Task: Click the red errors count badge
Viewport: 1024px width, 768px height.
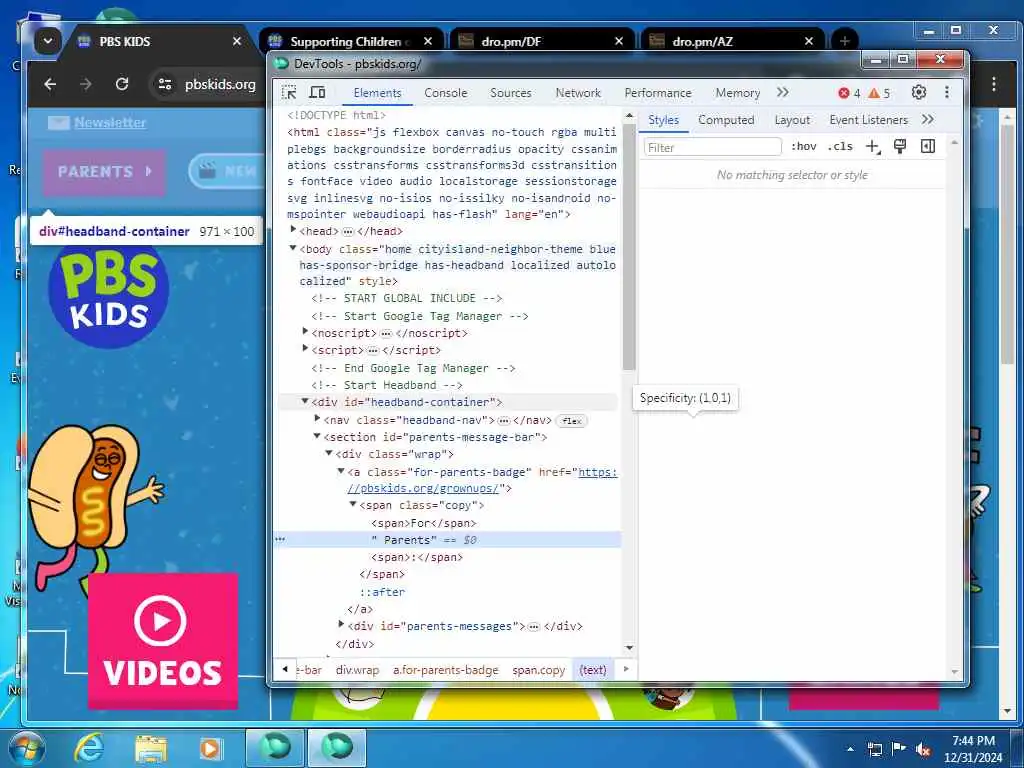Action: [x=849, y=93]
